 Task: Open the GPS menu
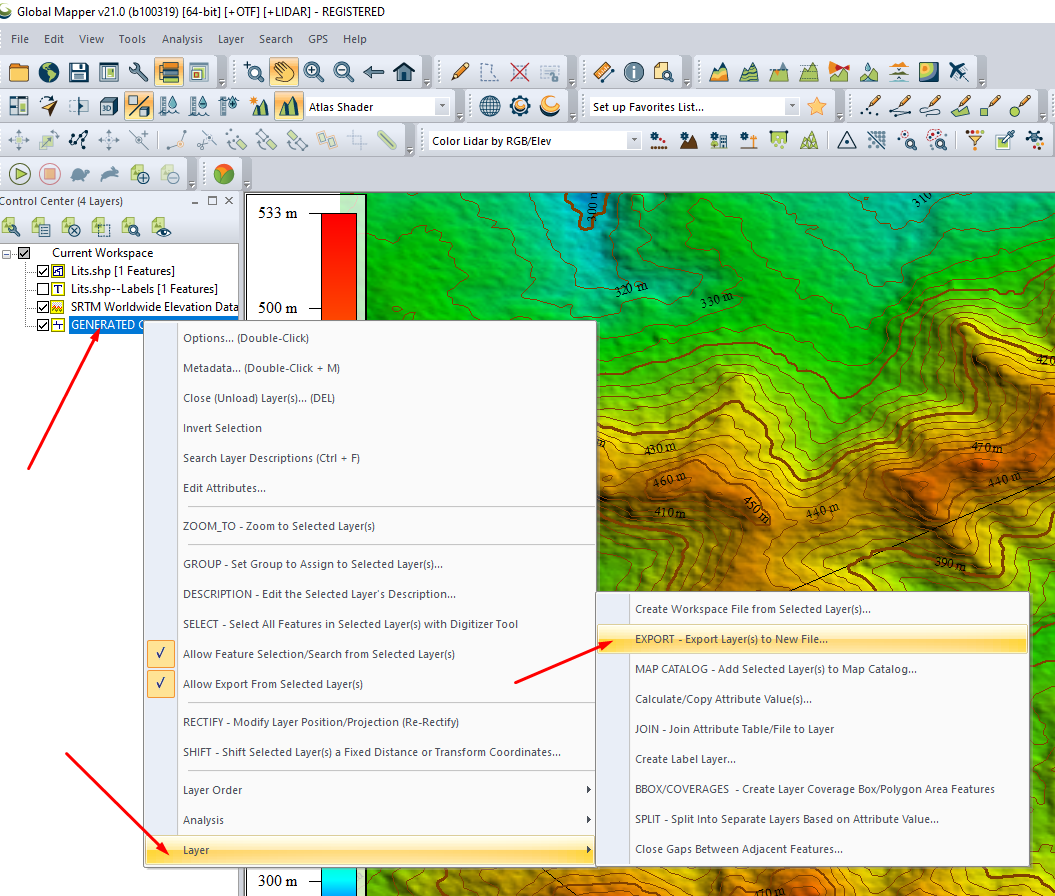coord(318,39)
